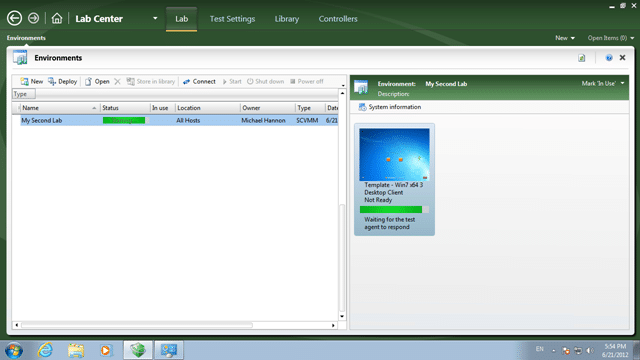Image resolution: width=640 pixels, height=360 pixels.
Task: Click Shut down toolbar button
Action: [x=265, y=82]
